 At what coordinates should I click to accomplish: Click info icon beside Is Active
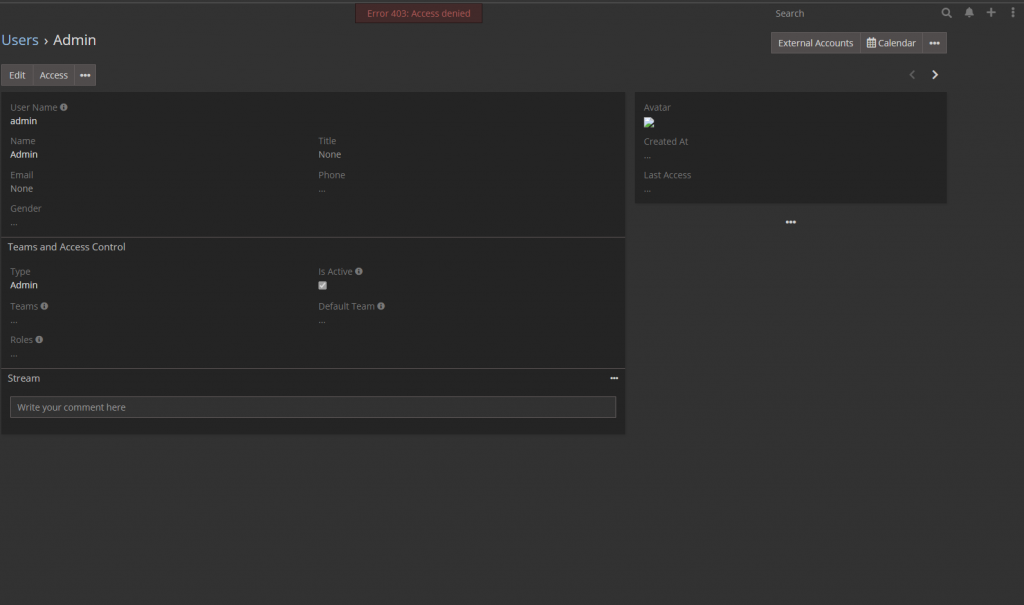coord(359,271)
